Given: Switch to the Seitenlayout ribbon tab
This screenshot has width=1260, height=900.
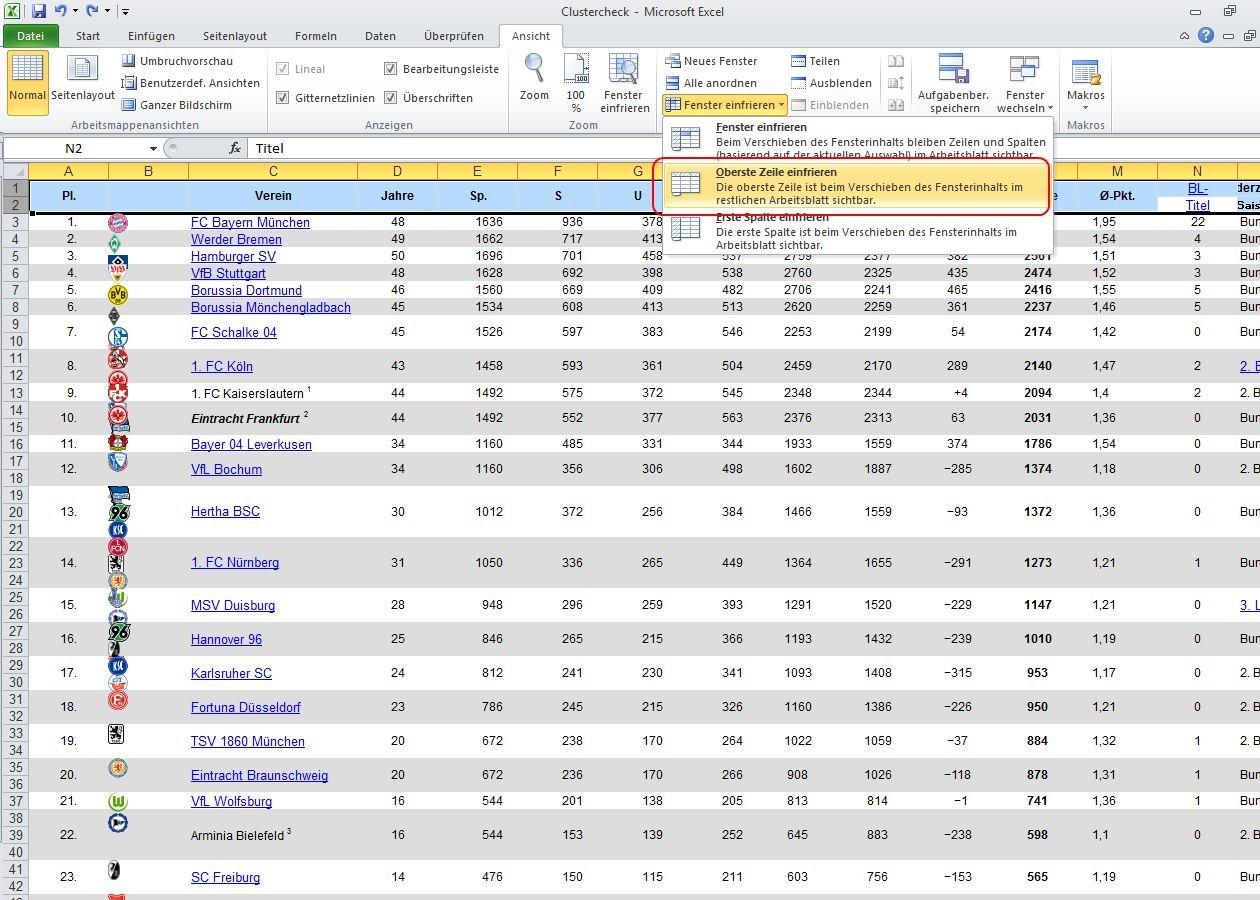Looking at the screenshot, I should (x=235, y=36).
